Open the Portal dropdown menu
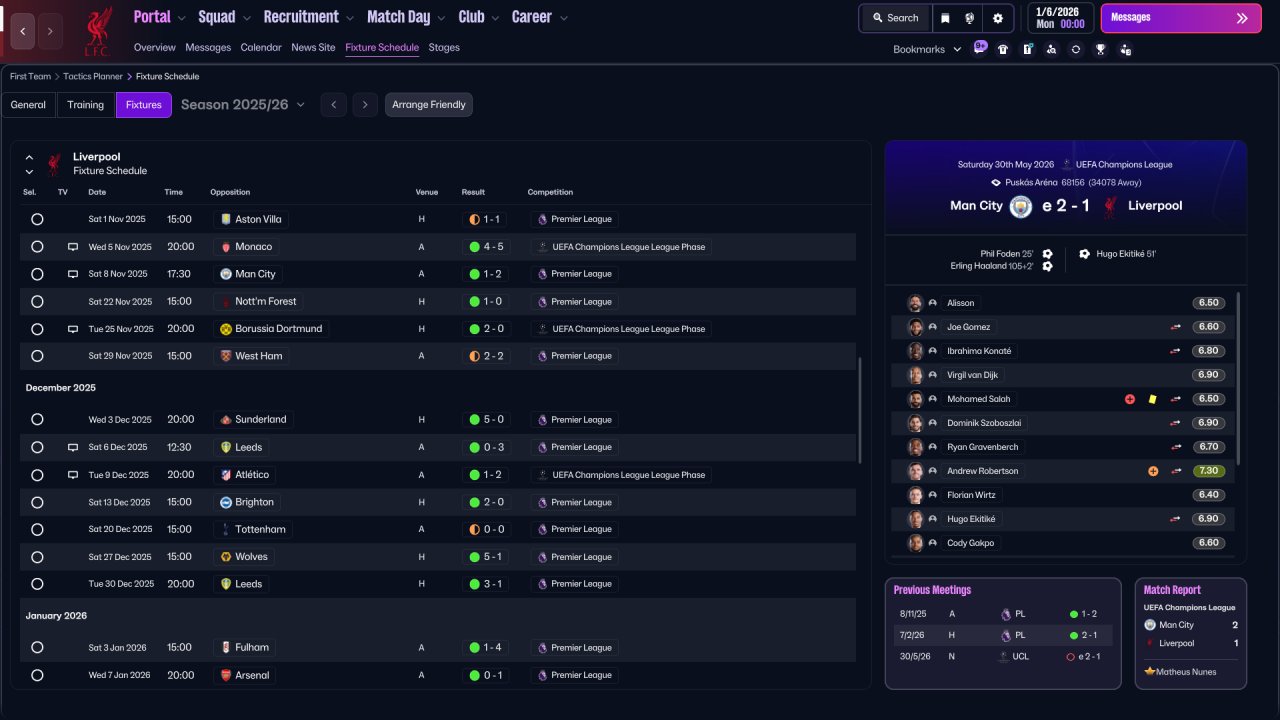Screen dimensions: 1280x720 coord(159,17)
